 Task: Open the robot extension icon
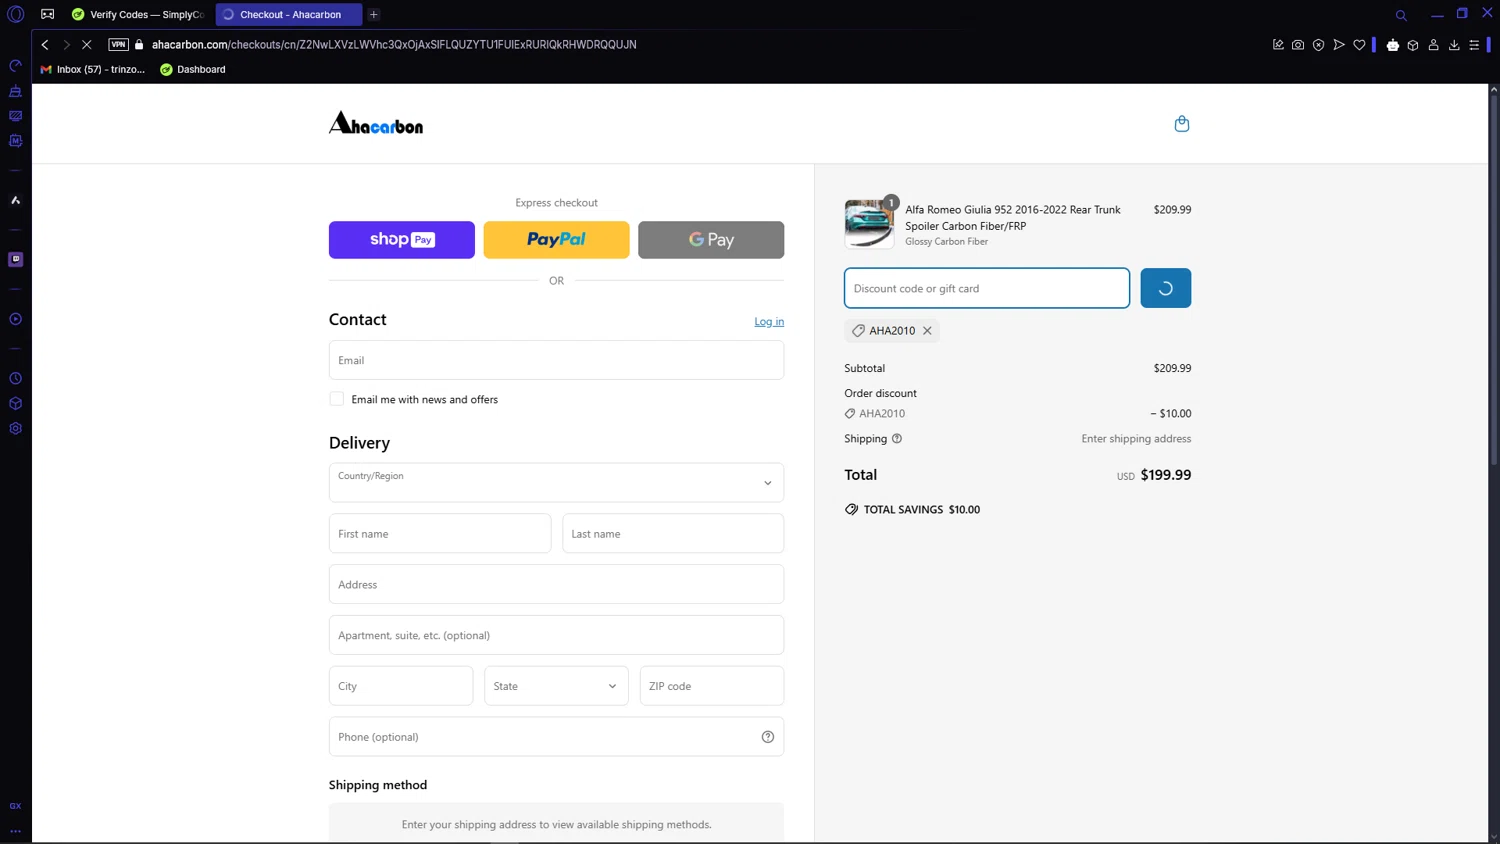(1393, 45)
